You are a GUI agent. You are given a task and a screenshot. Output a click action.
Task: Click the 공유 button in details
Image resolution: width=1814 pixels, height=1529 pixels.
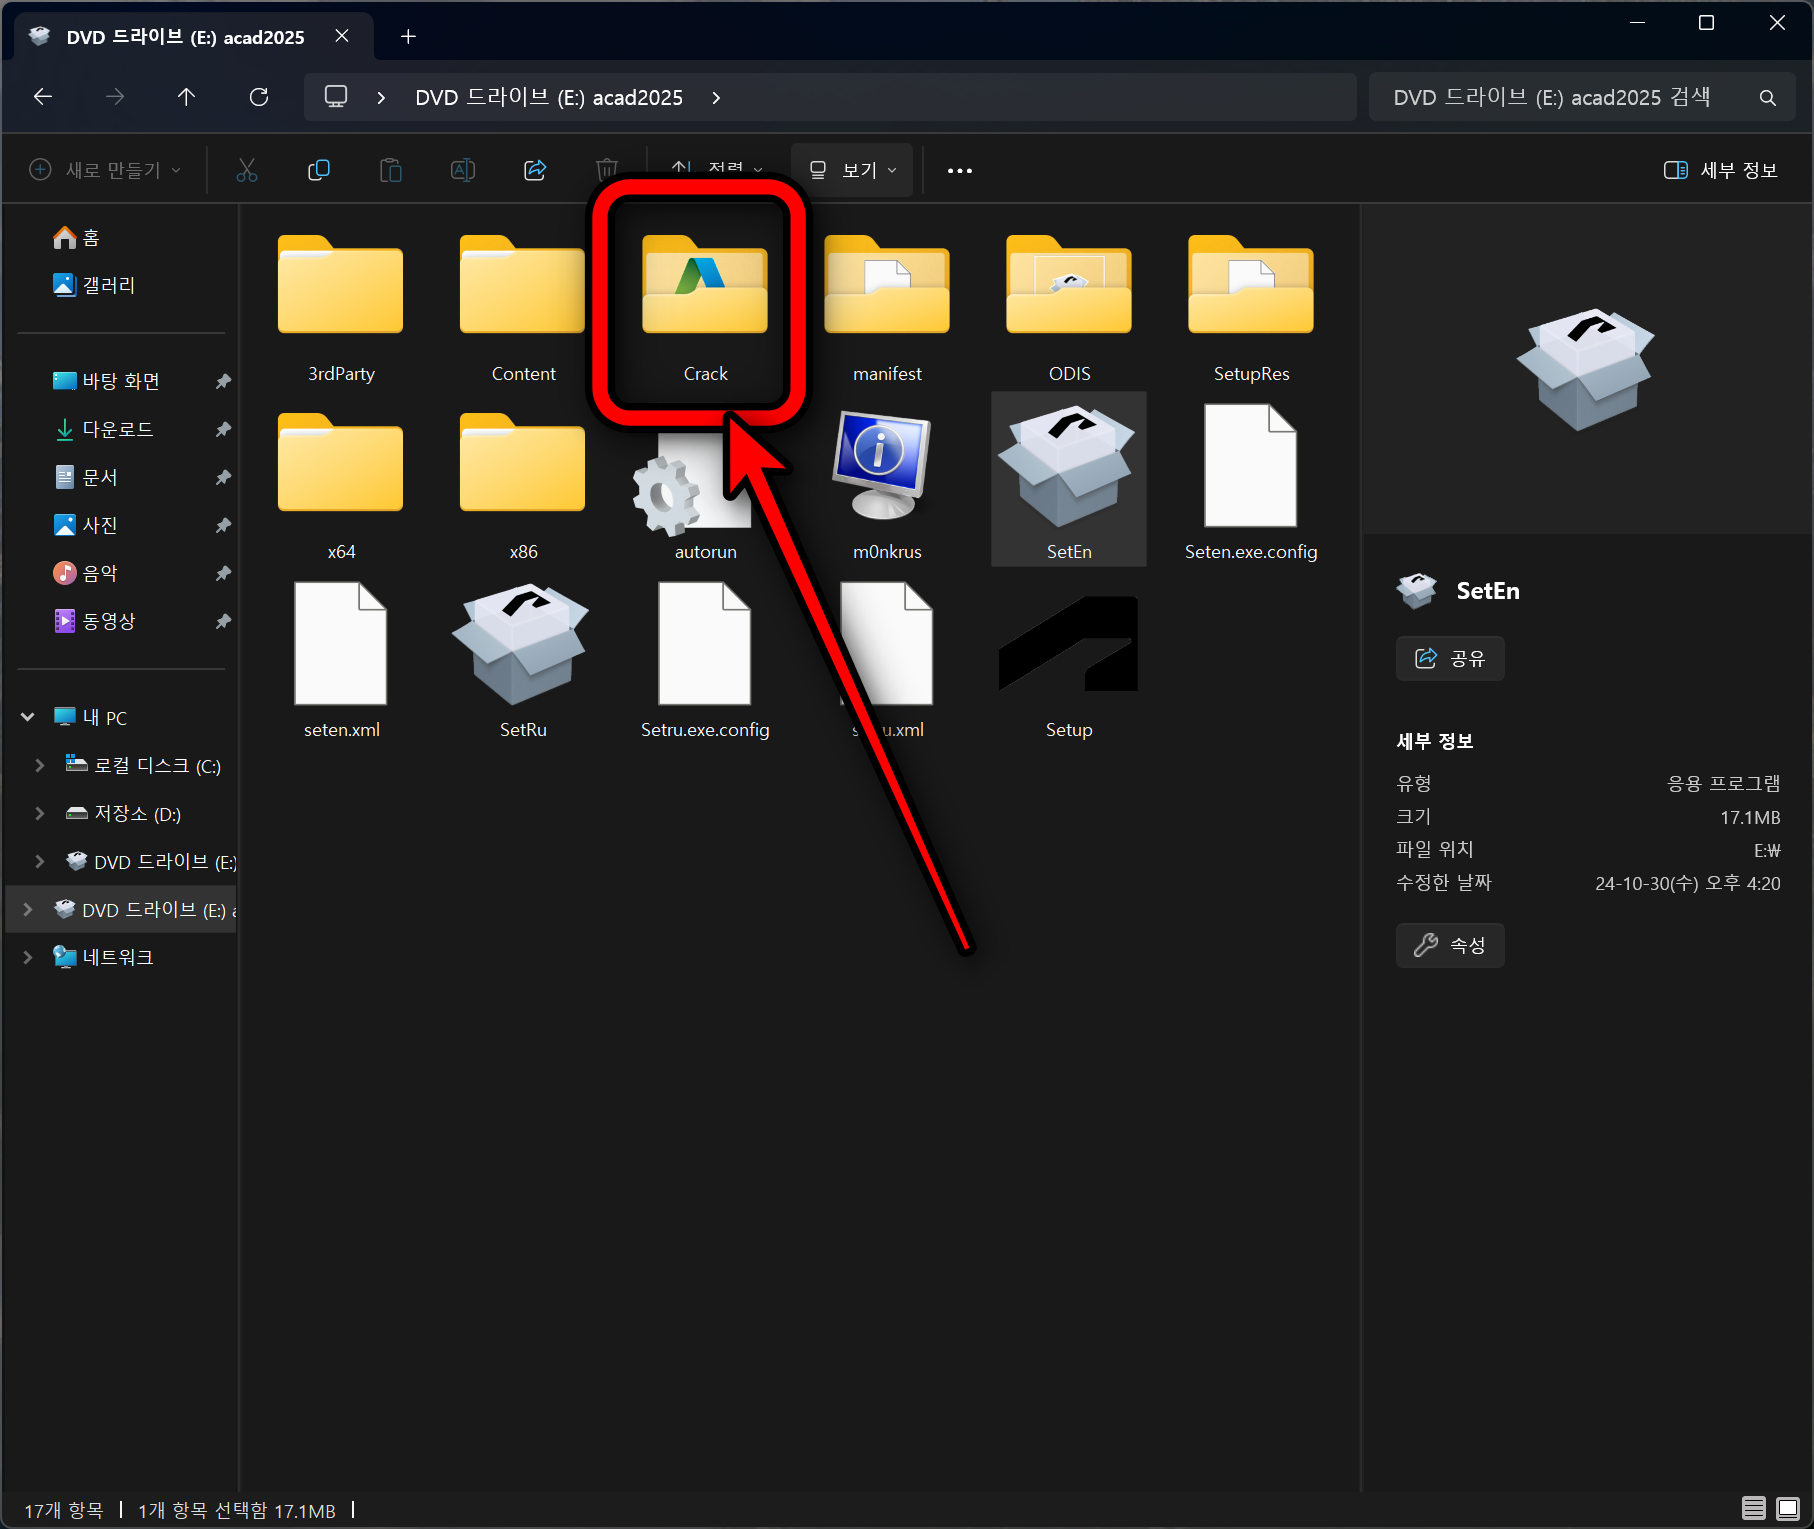(x=1450, y=658)
